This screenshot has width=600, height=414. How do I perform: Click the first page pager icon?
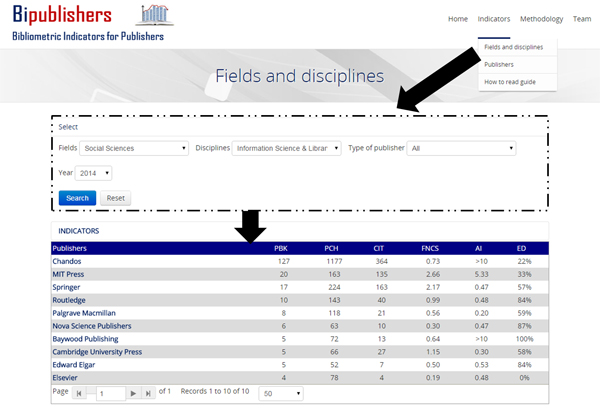click(x=79, y=393)
